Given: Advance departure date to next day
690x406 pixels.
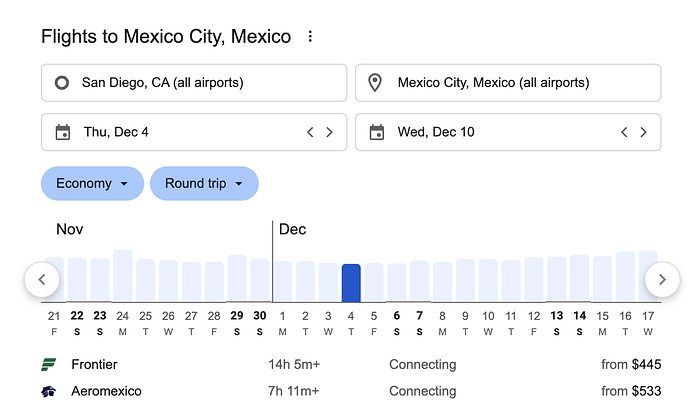Looking at the screenshot, I should [329, 132].
